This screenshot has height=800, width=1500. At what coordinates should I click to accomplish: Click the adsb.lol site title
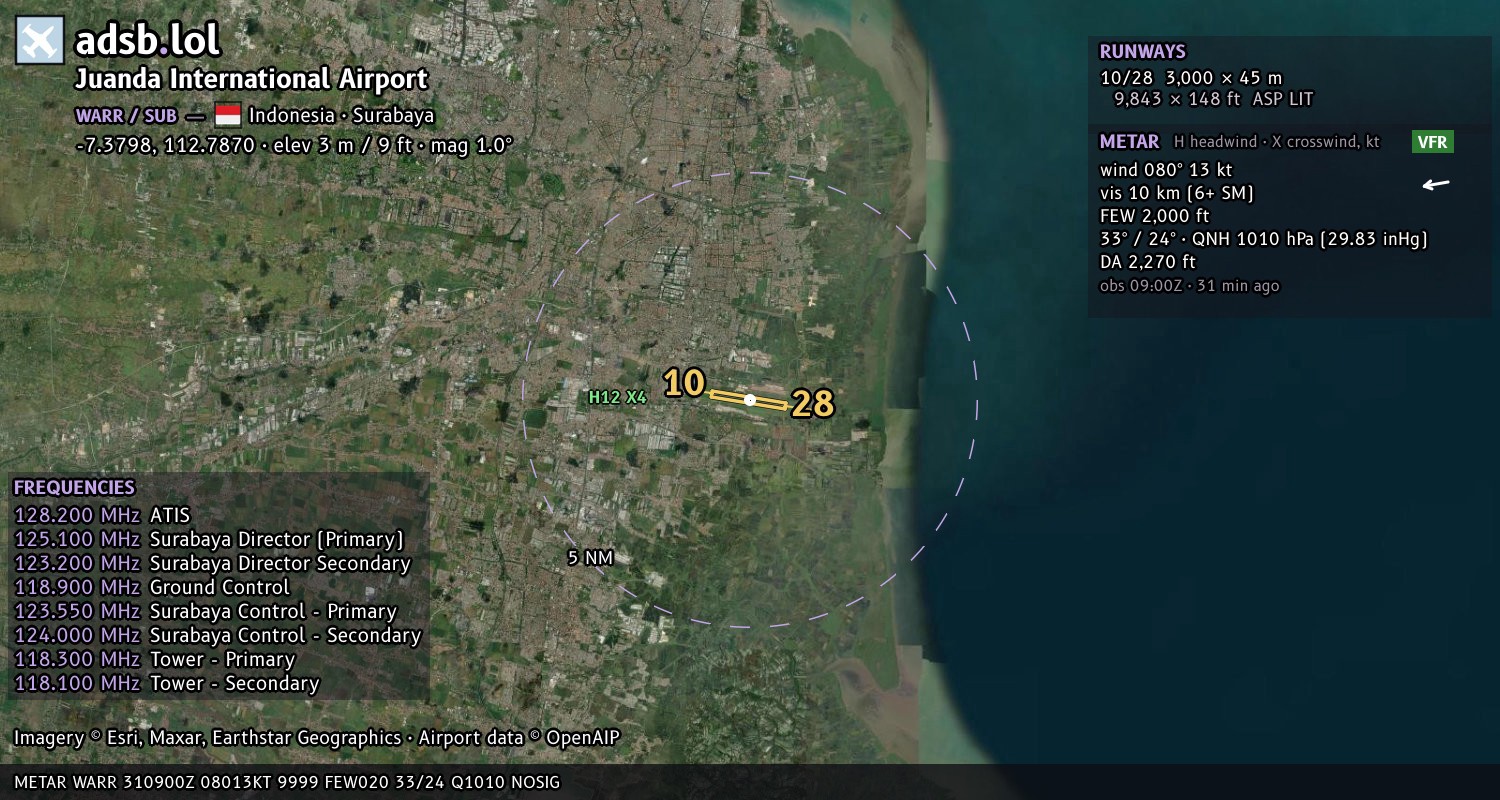click(x=147, y=40)
